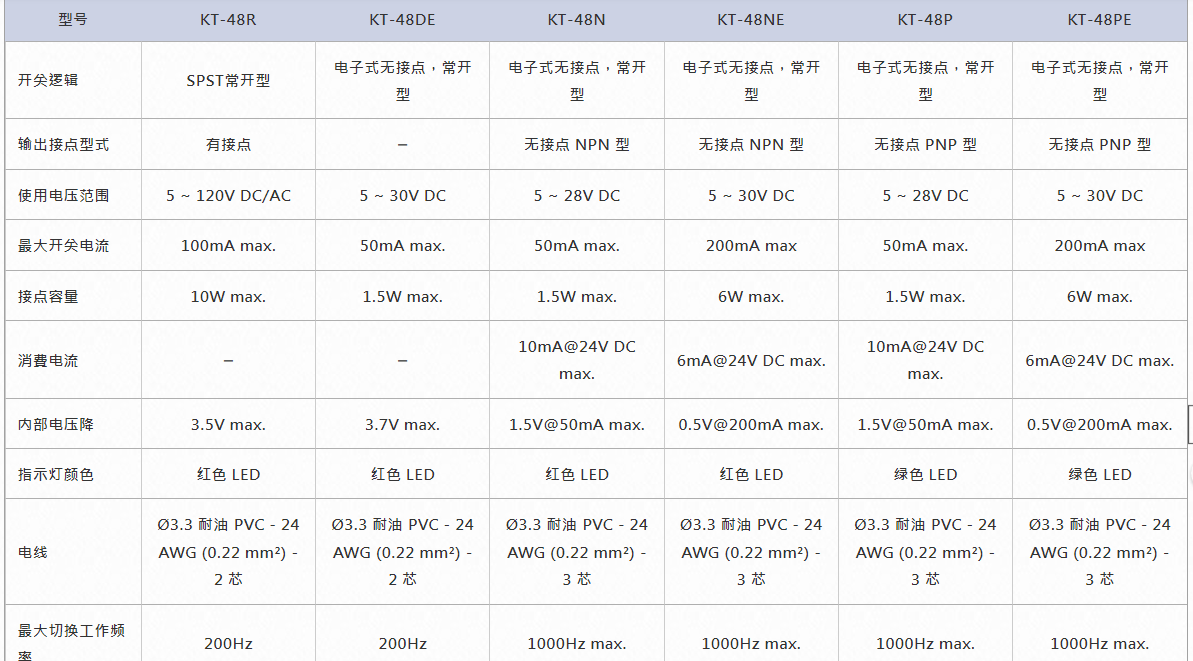Click the SPST常开型 cell
The width and height of the screenshot is (1193, 661).
click(x=228, y=81)
